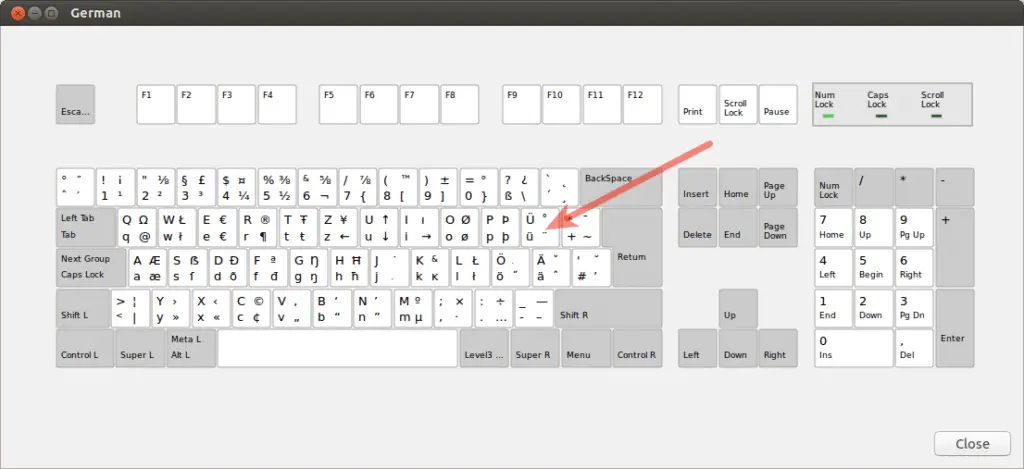Click the 0 key with equals sign

point(479,187)
